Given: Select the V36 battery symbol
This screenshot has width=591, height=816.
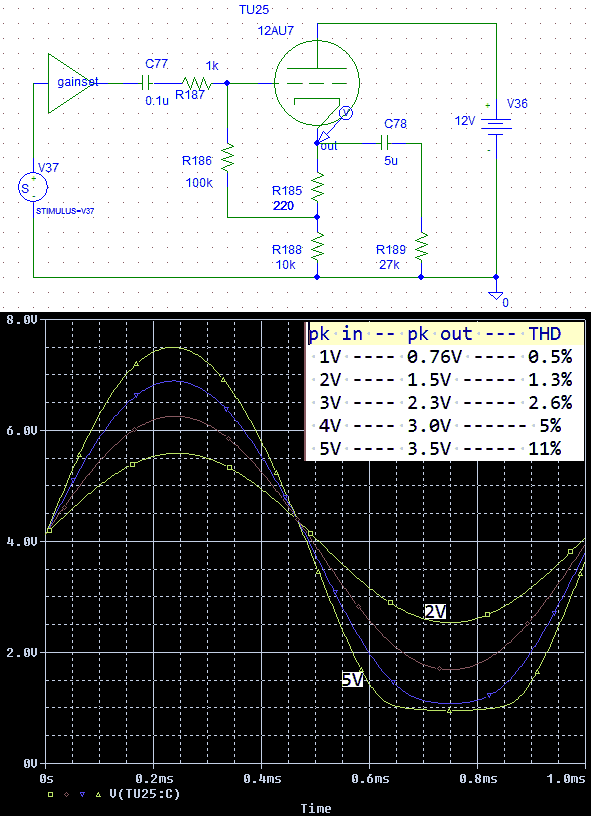Looking at the screenshot, I should [x=496, y=126].
